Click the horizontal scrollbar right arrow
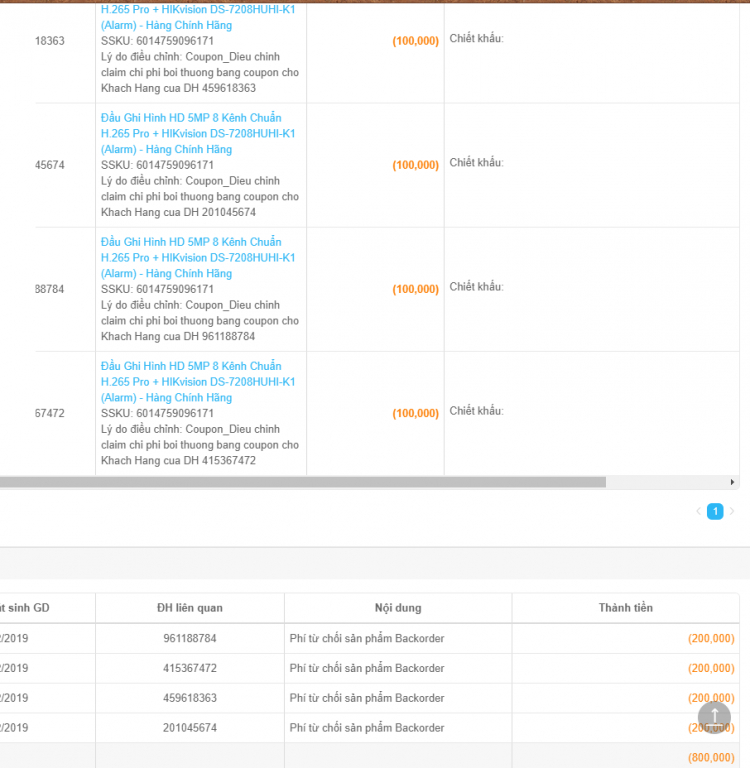This screenshot has height=768, width=750. pyautogui.click(x=735, y=482)
